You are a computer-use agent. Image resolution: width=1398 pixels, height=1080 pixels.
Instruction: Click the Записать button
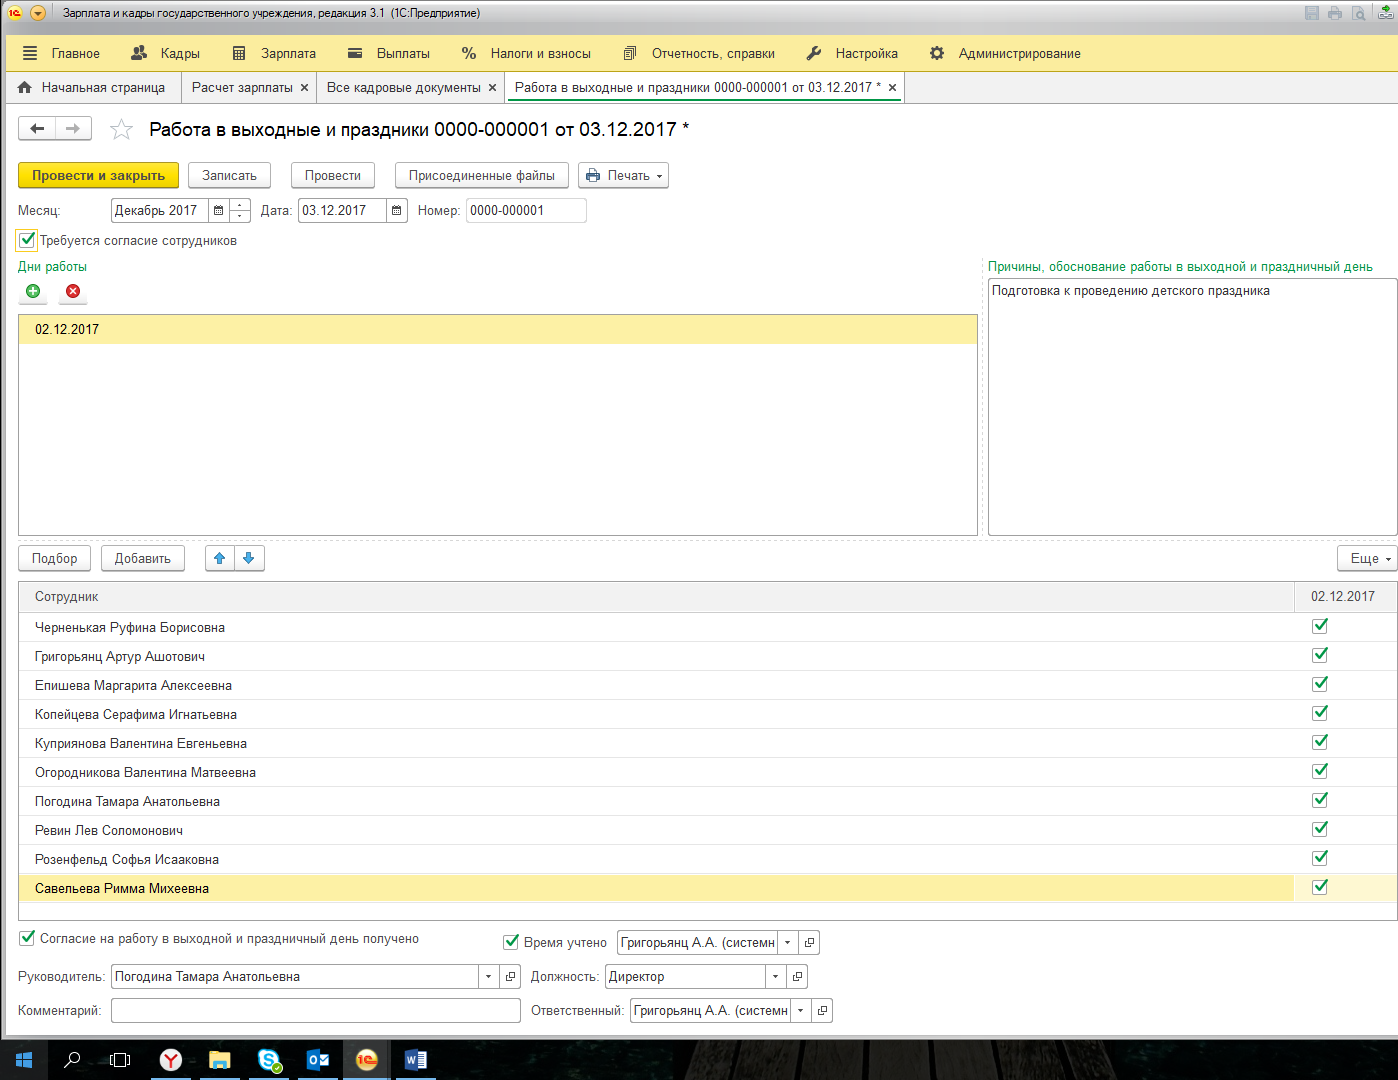pos(229,175)
